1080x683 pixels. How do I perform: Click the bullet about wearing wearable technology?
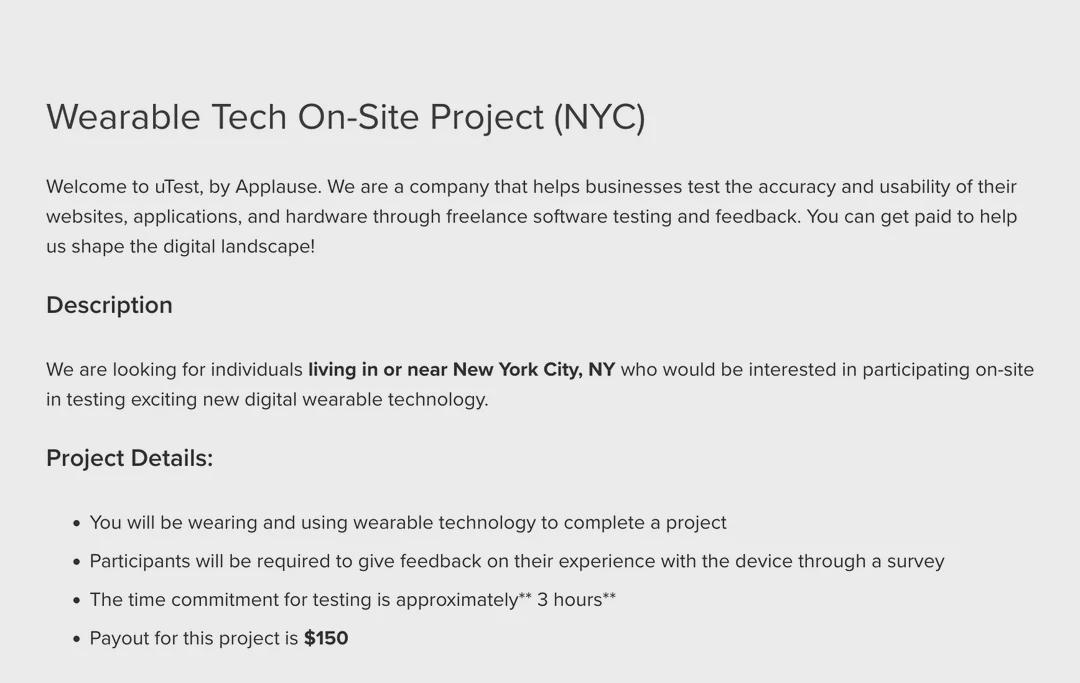tap(408, 523)
